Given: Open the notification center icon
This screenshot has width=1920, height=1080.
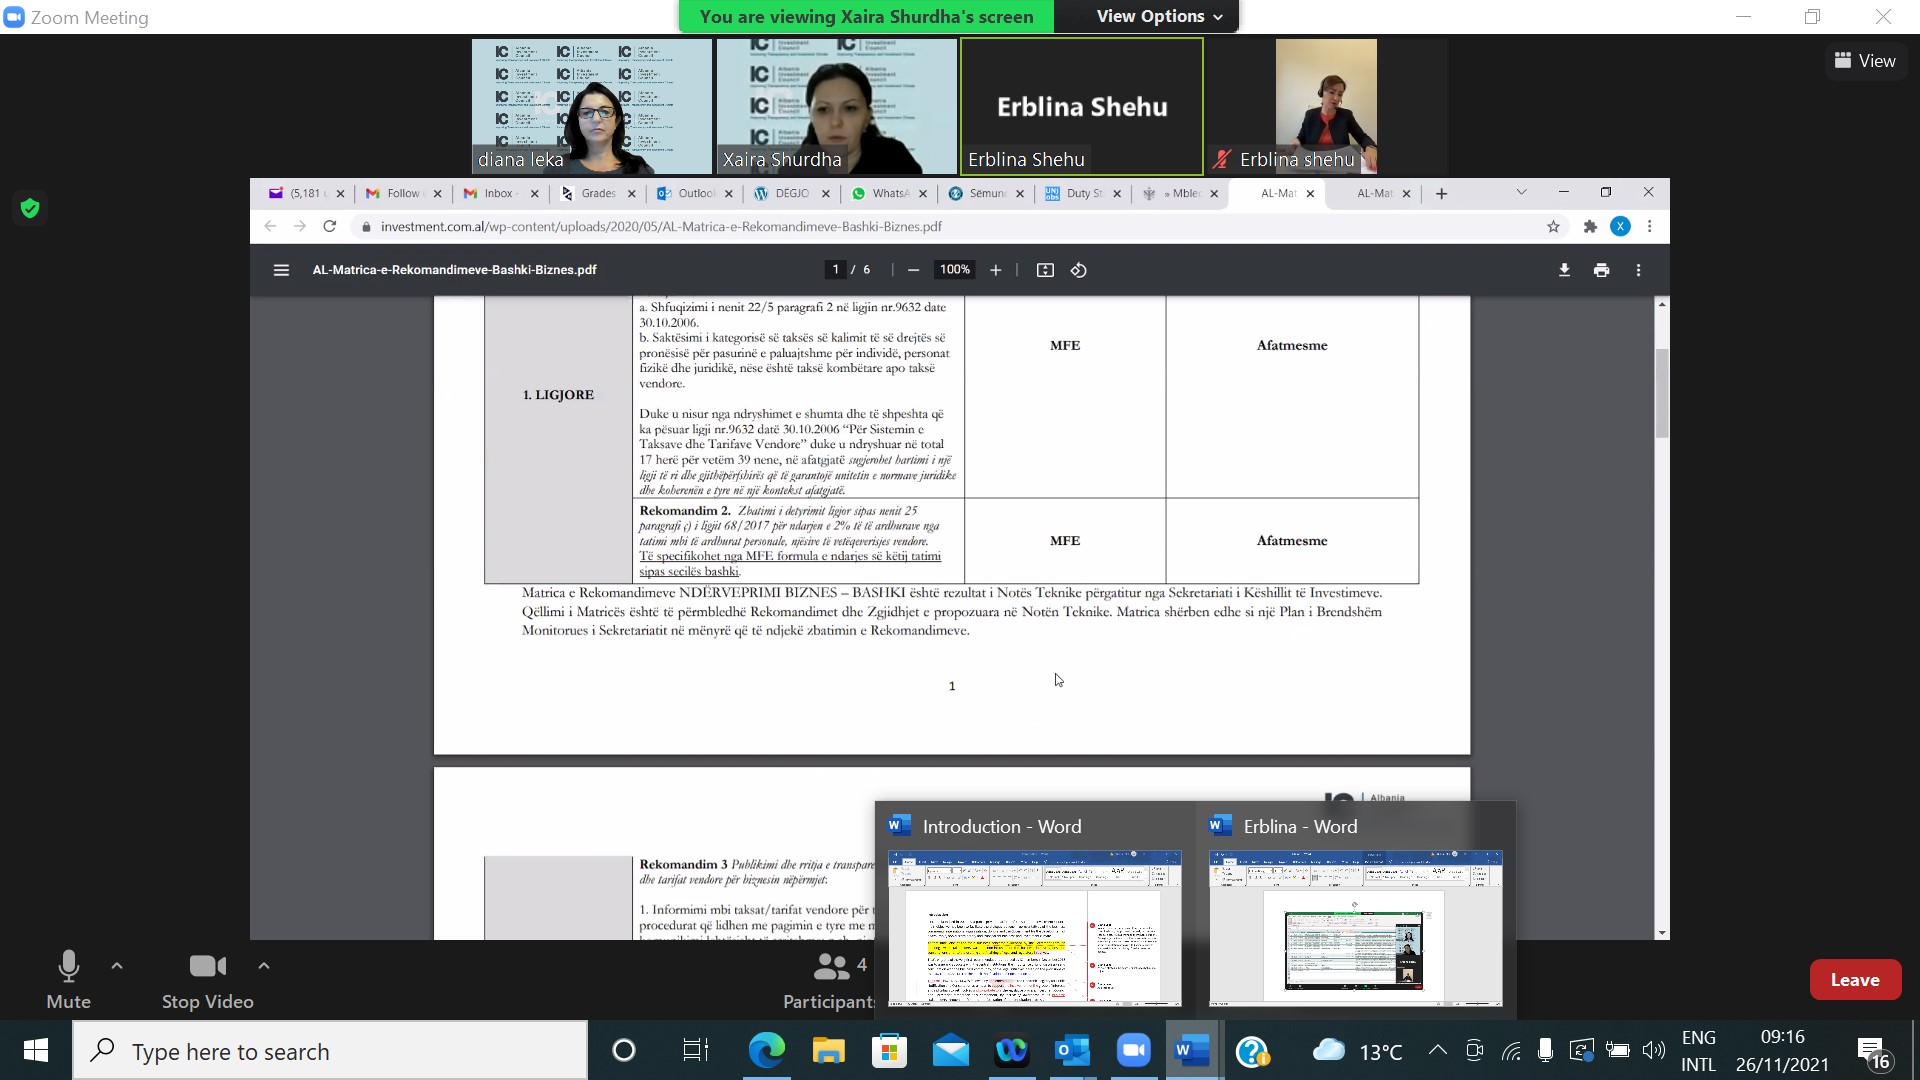Looking at the screenshot, I should (x=1873, y=1052).
